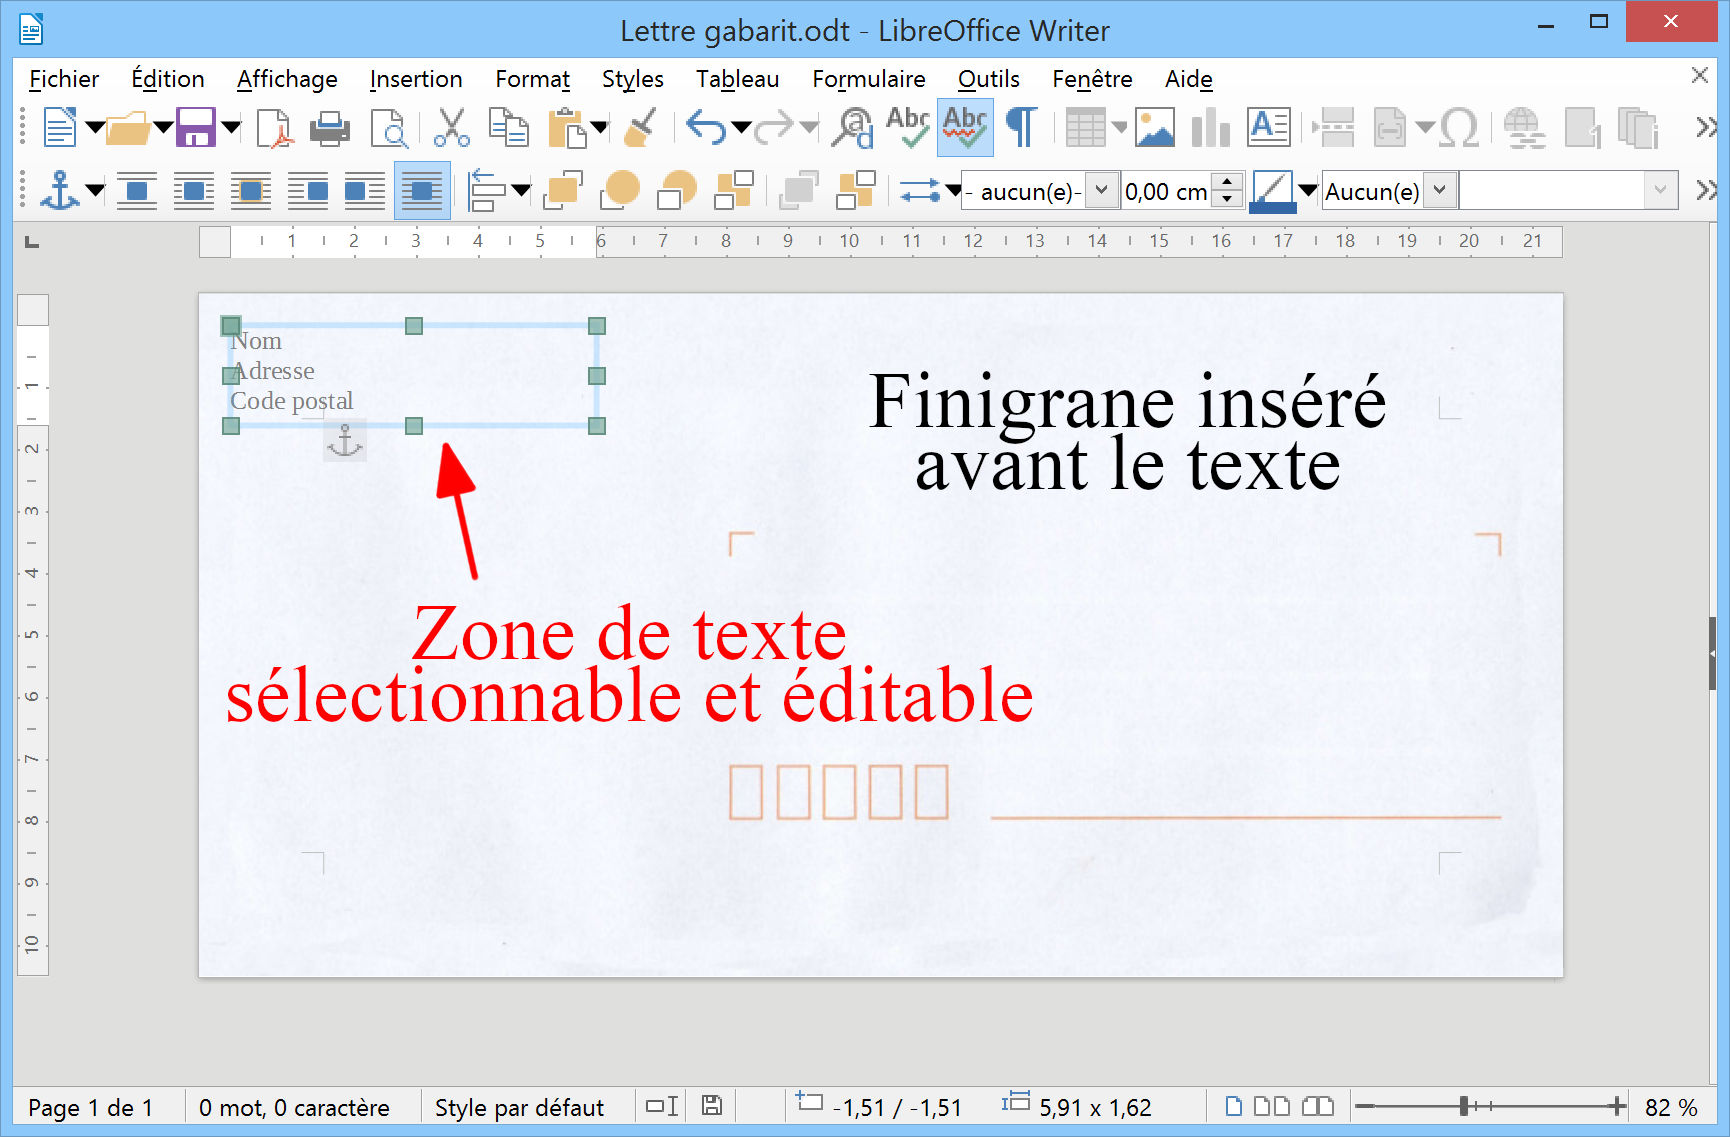1730x1137 pixels.
Task: Click the line width 0,00 cm field
Action: [x=1166, y=190]
